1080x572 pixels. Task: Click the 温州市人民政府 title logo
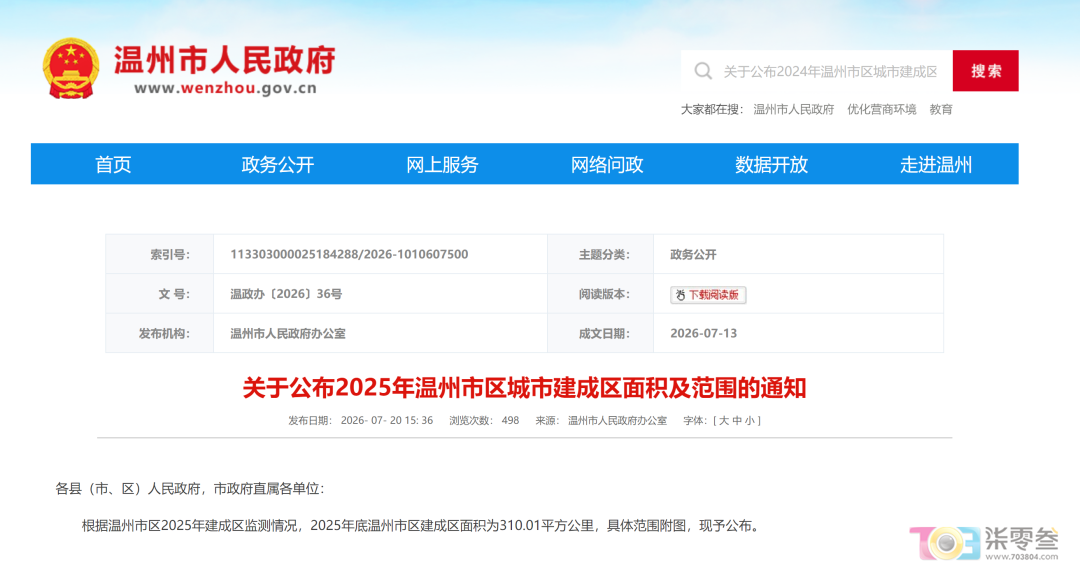225,69
